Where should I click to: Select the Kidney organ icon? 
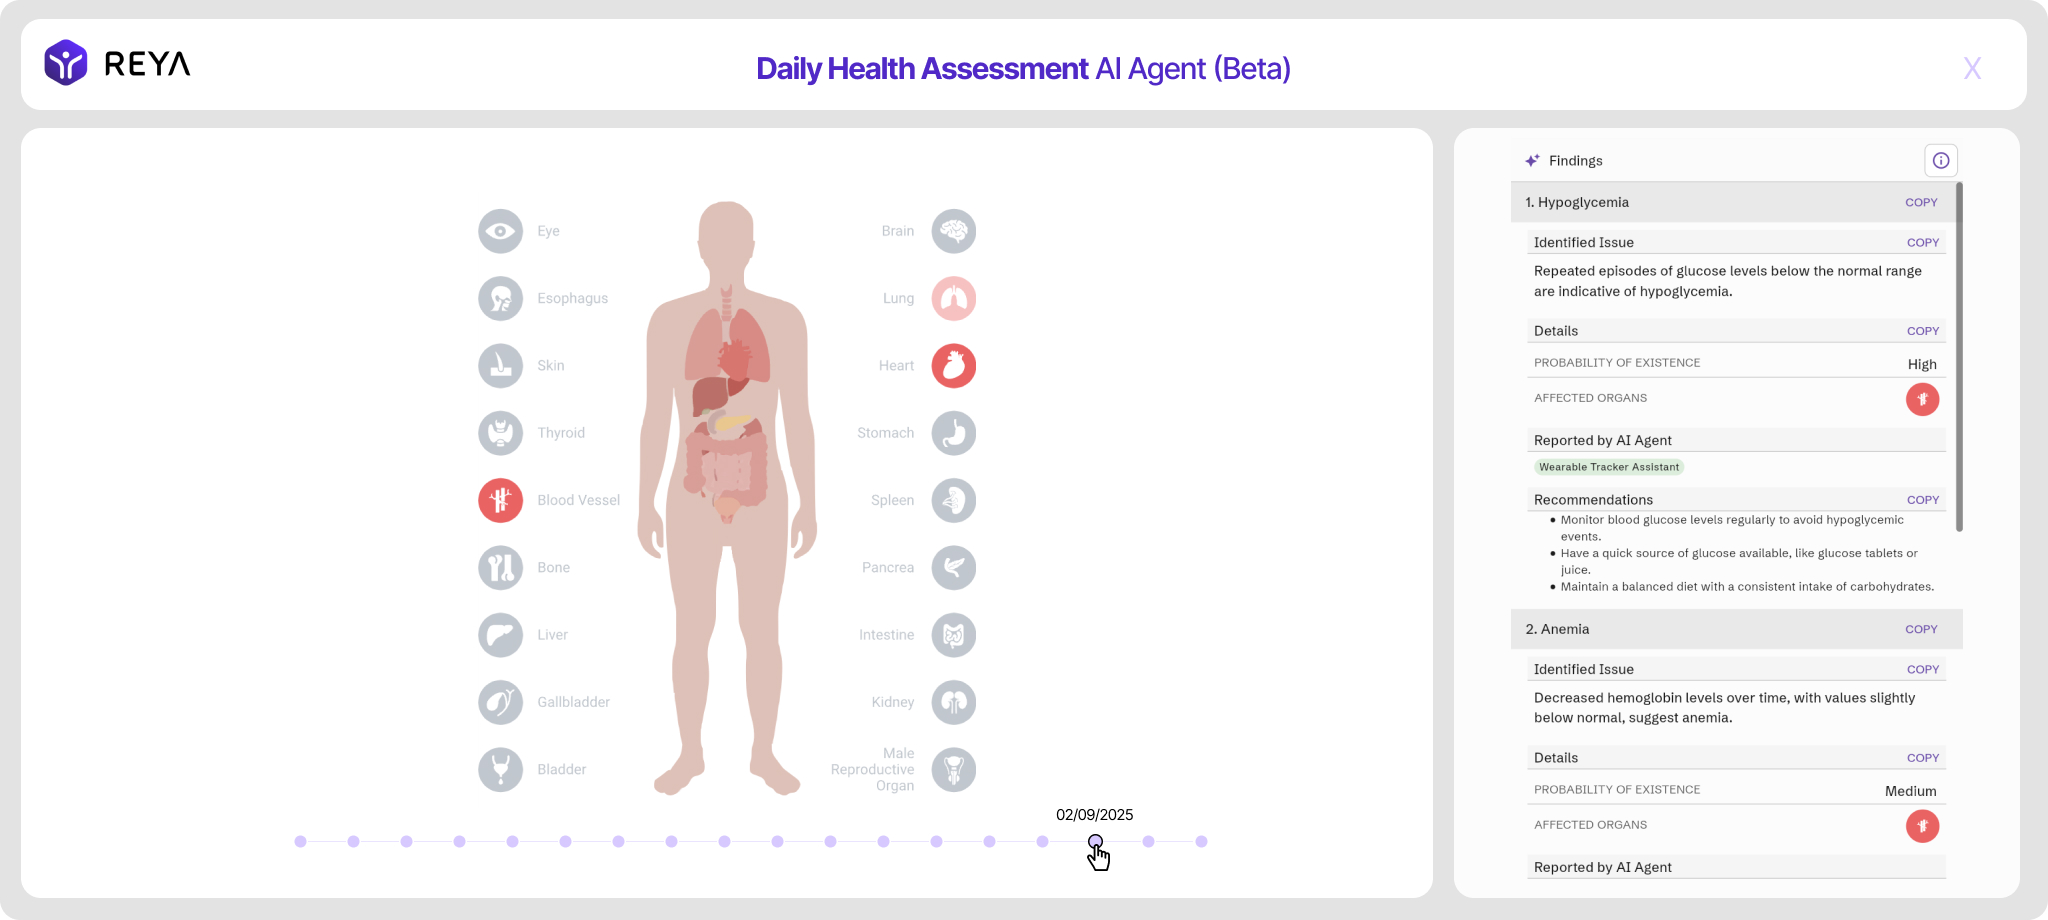click(953, 702)
